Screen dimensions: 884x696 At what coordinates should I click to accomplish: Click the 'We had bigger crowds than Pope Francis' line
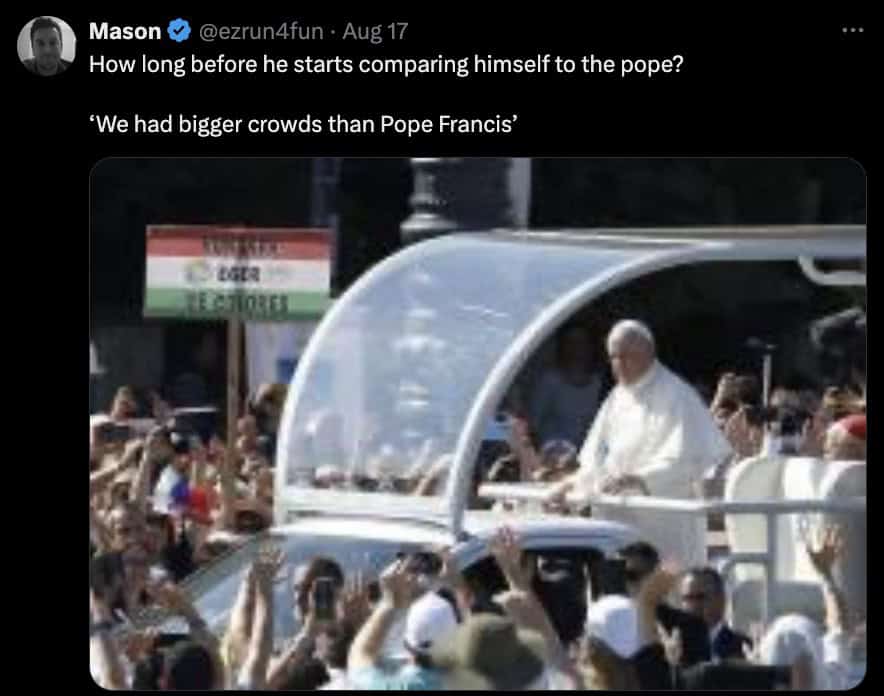pyautogui.click(x=304, y=124)
